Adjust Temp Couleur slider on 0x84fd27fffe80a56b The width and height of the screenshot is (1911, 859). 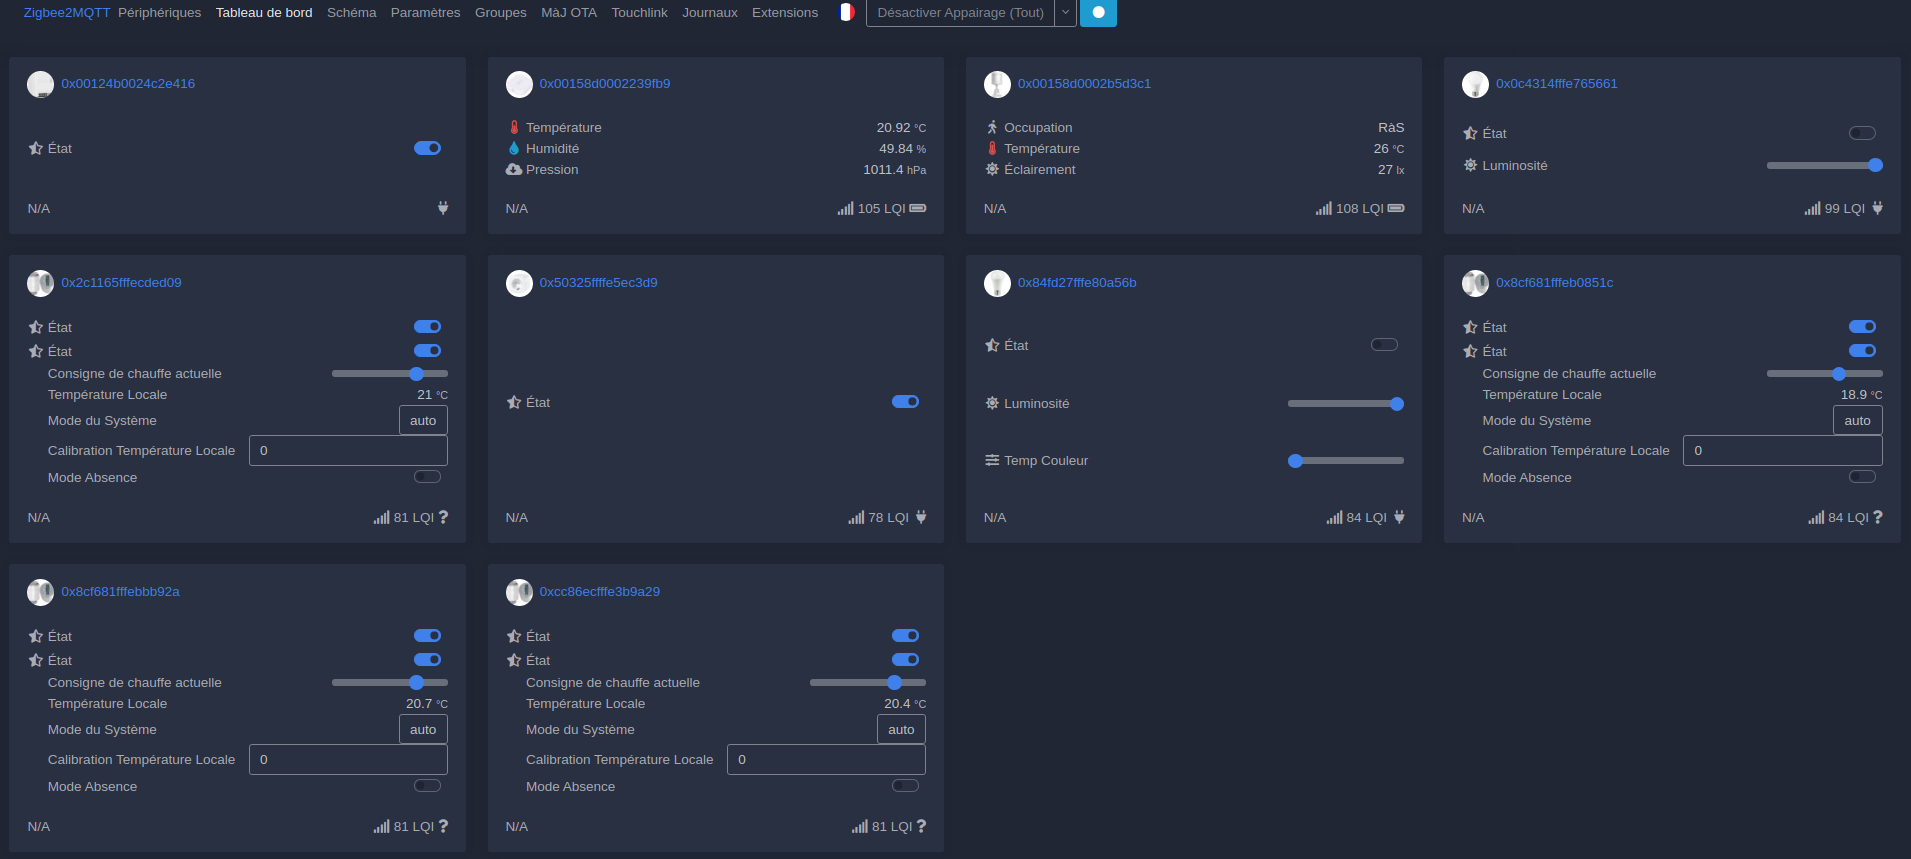pos(1345,461)
